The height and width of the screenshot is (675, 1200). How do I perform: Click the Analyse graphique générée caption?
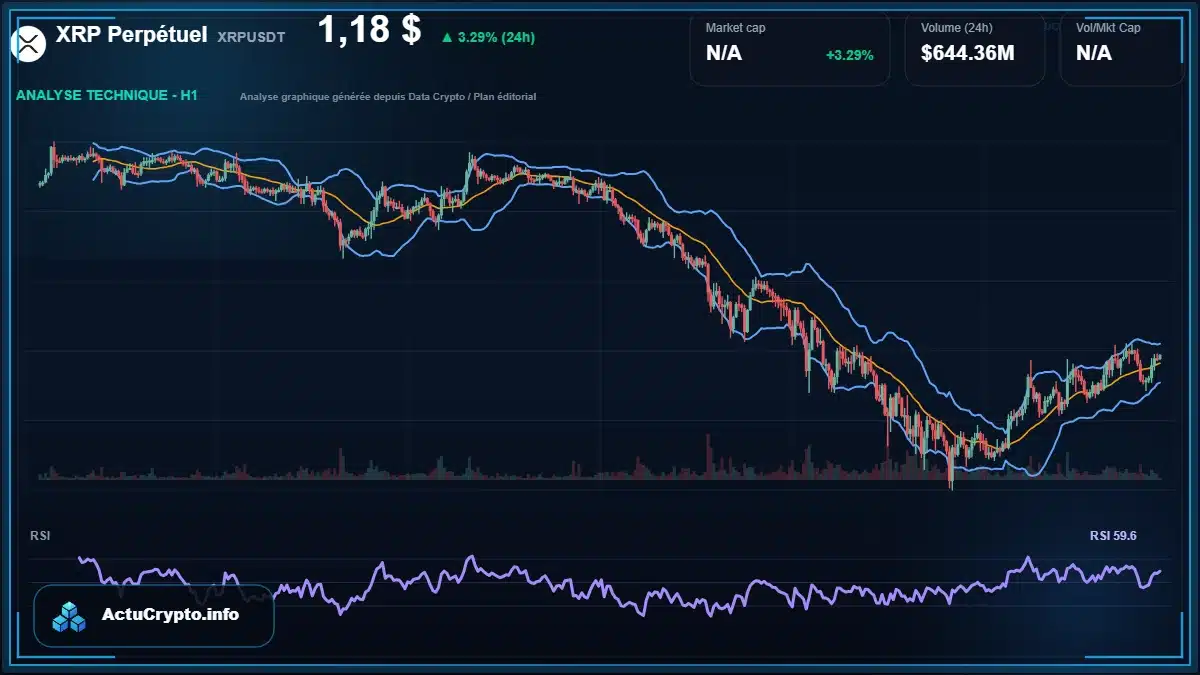click(x=388, y=97)
